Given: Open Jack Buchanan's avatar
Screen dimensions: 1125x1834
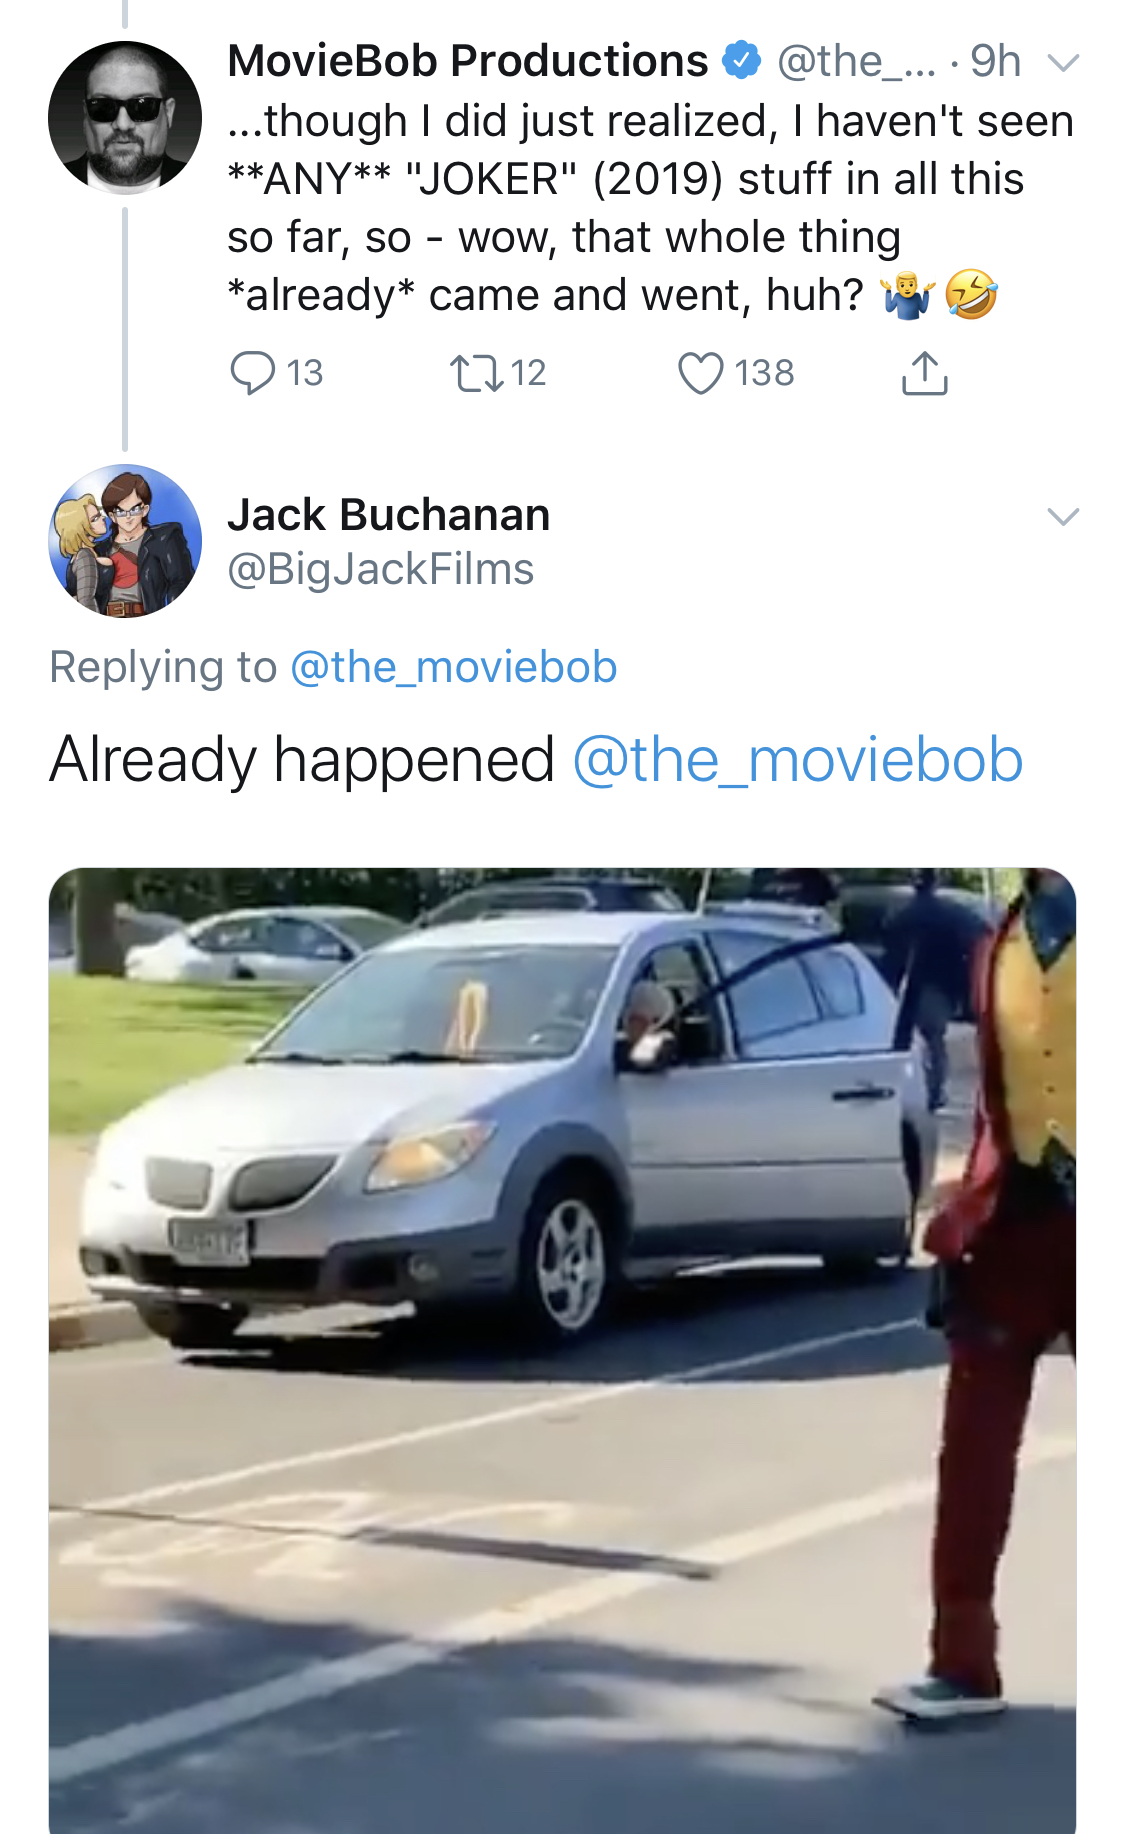Looking at the screenshot, I should click(125, 541).
